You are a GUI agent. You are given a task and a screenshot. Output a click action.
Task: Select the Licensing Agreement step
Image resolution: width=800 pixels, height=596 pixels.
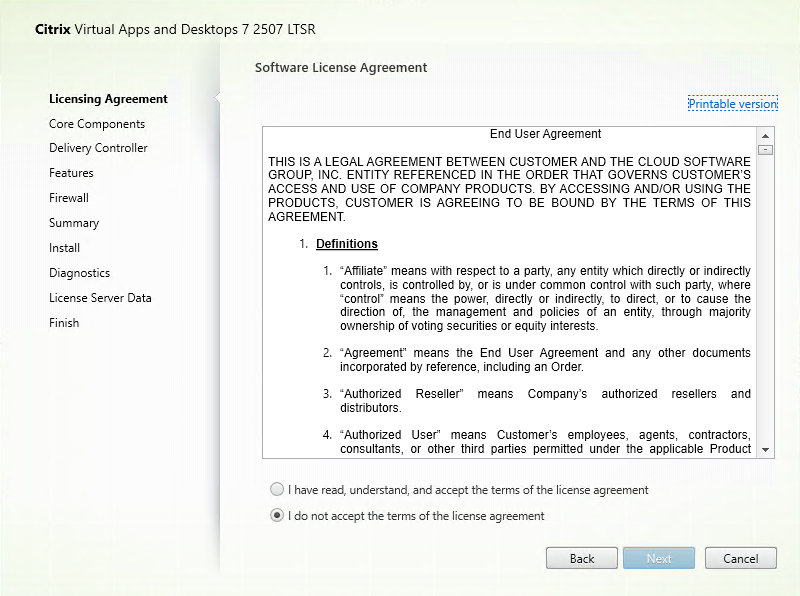tap(108, 99)
